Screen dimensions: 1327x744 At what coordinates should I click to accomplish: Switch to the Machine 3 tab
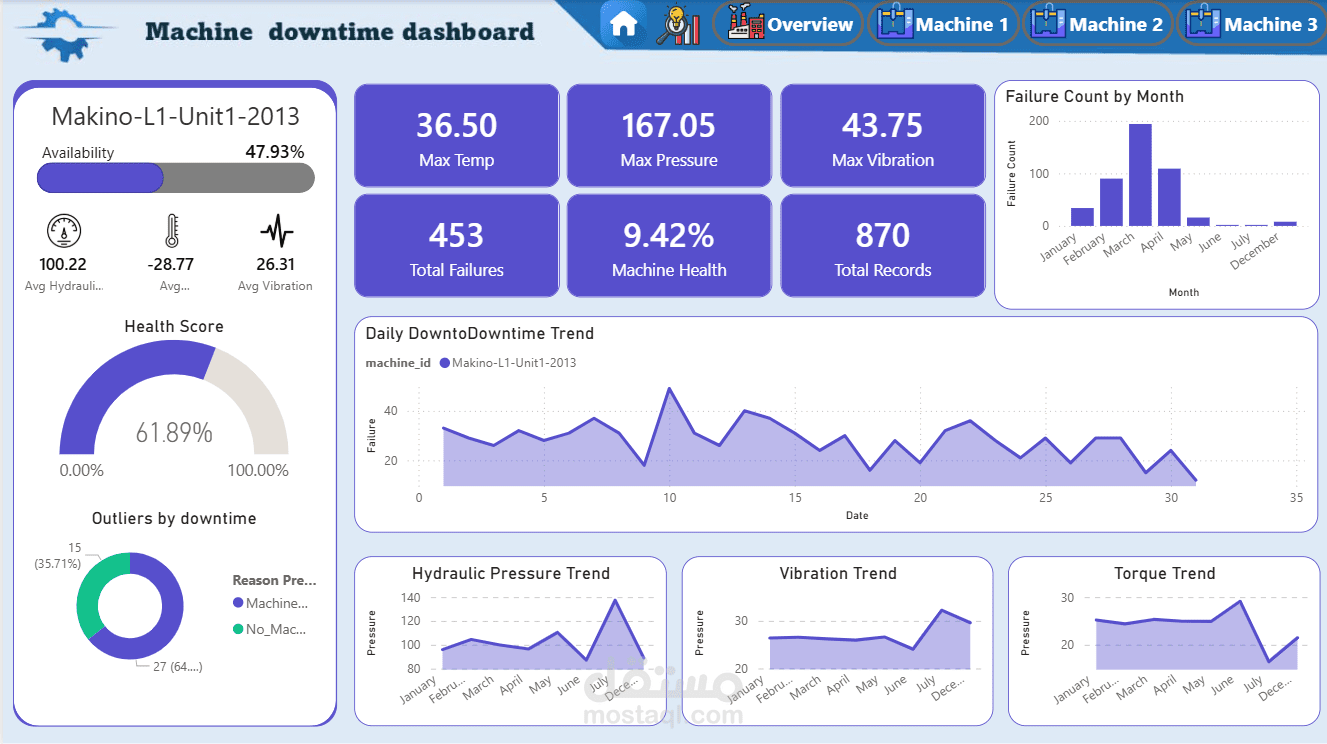click(x=1254, y=24)
